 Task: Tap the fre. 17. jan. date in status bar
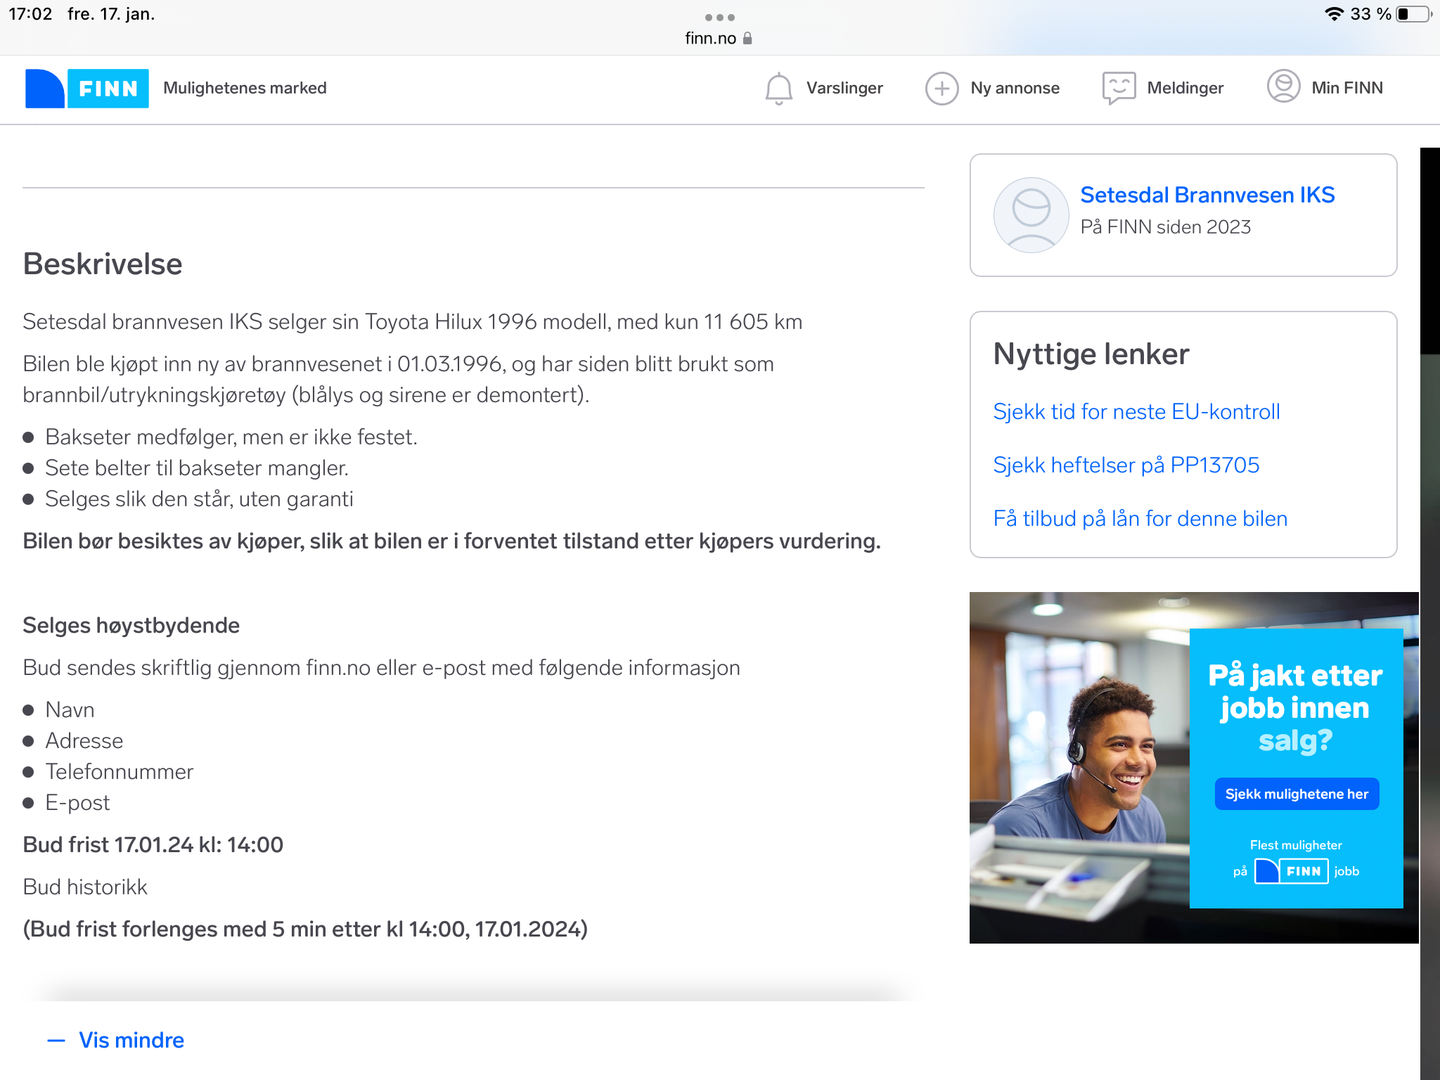coord(111,14)
